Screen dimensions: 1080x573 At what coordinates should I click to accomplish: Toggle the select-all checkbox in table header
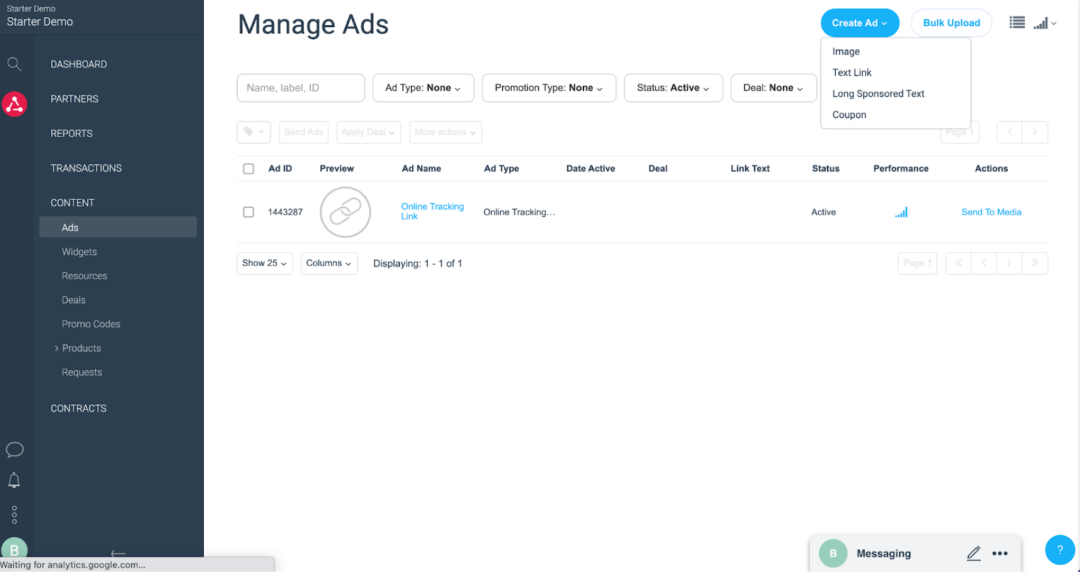point(249,169)
